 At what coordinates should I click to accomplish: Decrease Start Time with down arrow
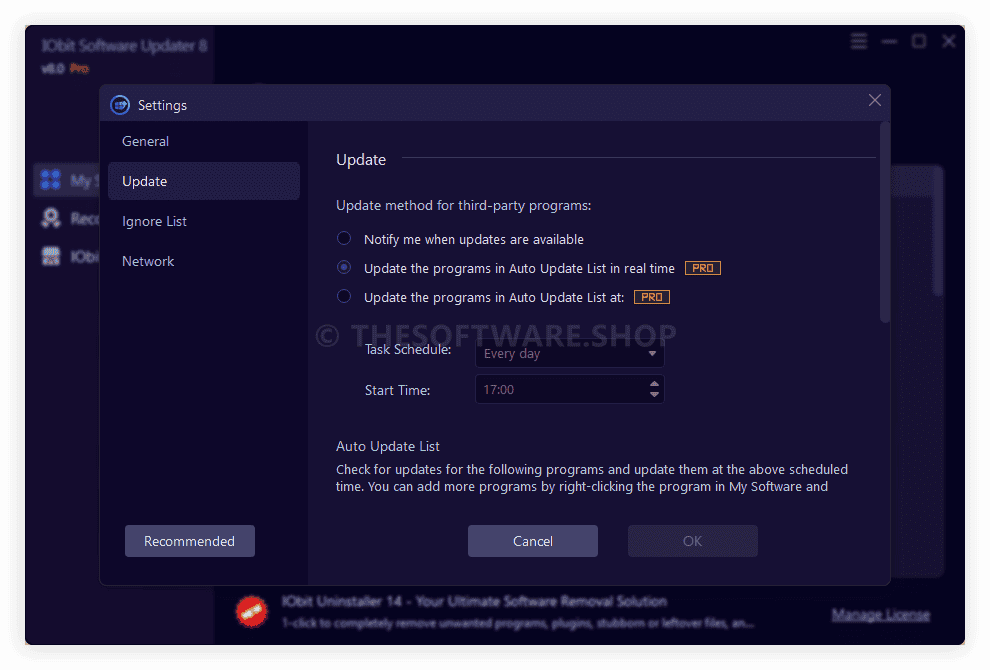click(x=654, y=395)
